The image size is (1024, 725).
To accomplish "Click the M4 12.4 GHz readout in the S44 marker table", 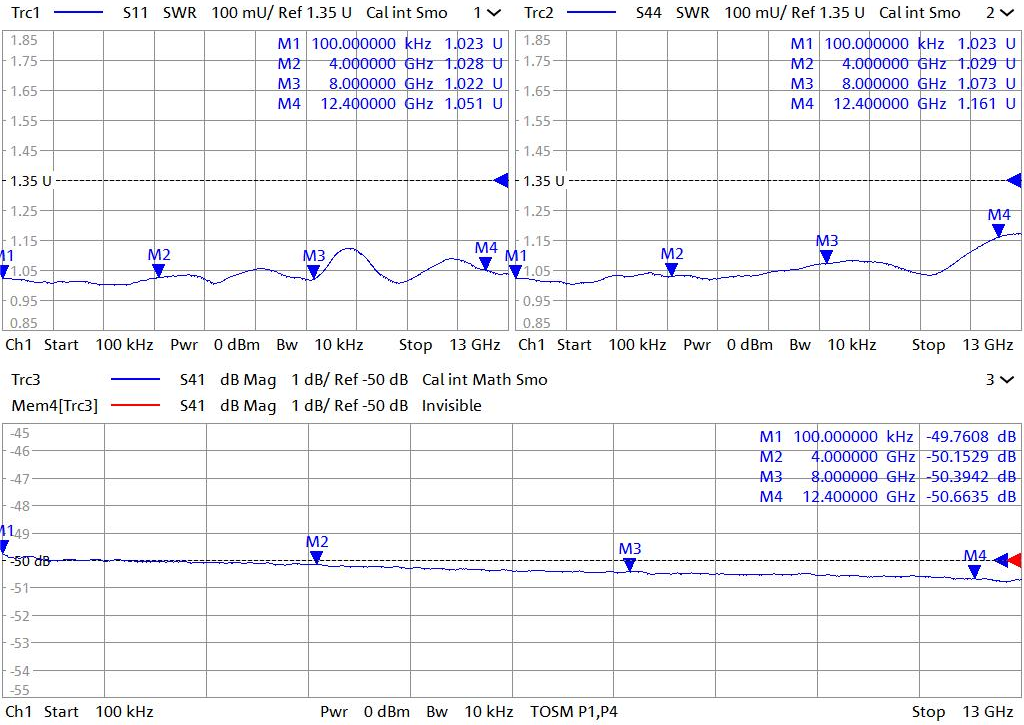I will [897, 103].
